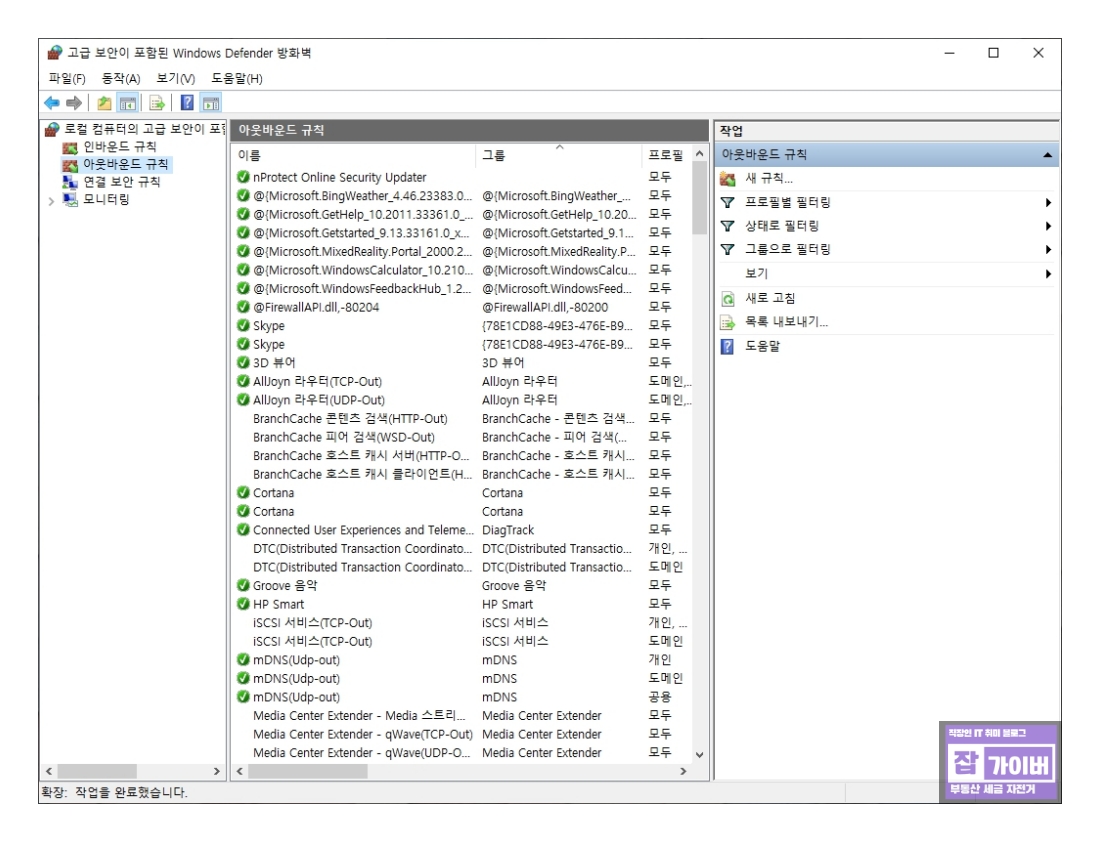Click the green check icon beside Groove 음악 rule
The width and height of the screenshot is (1100, 842).
(x=243, y=585)
